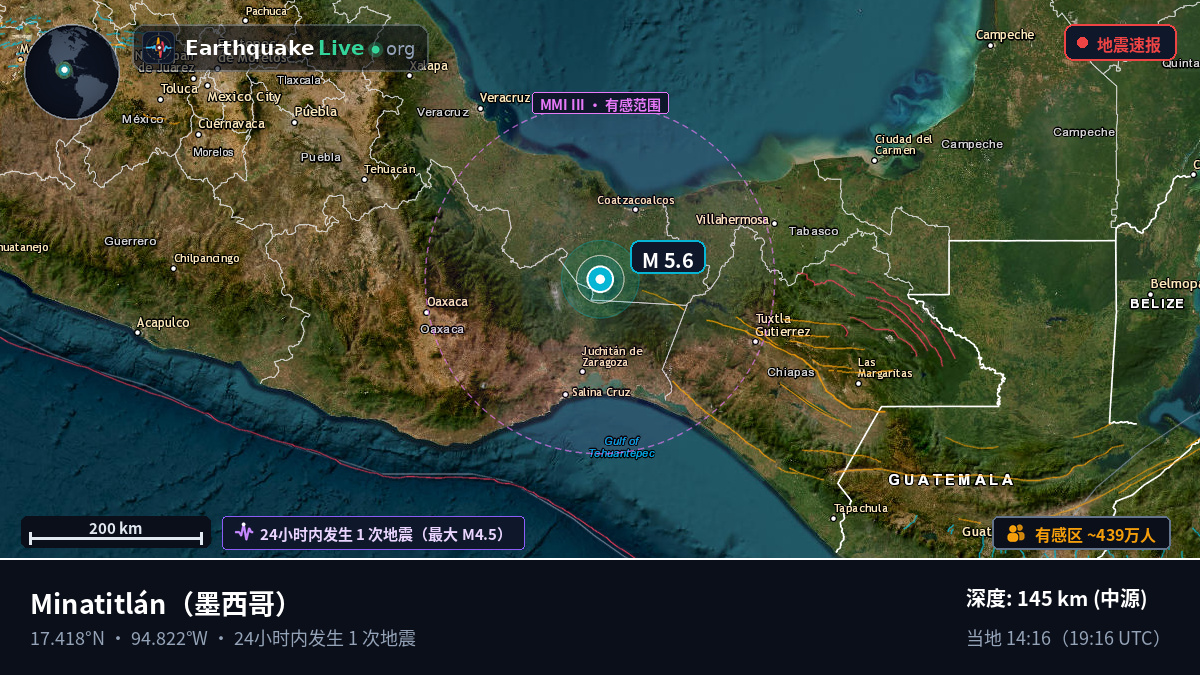Click the Pachuca city label
This screenshot has height=675, width=1200.
point(266,11)
